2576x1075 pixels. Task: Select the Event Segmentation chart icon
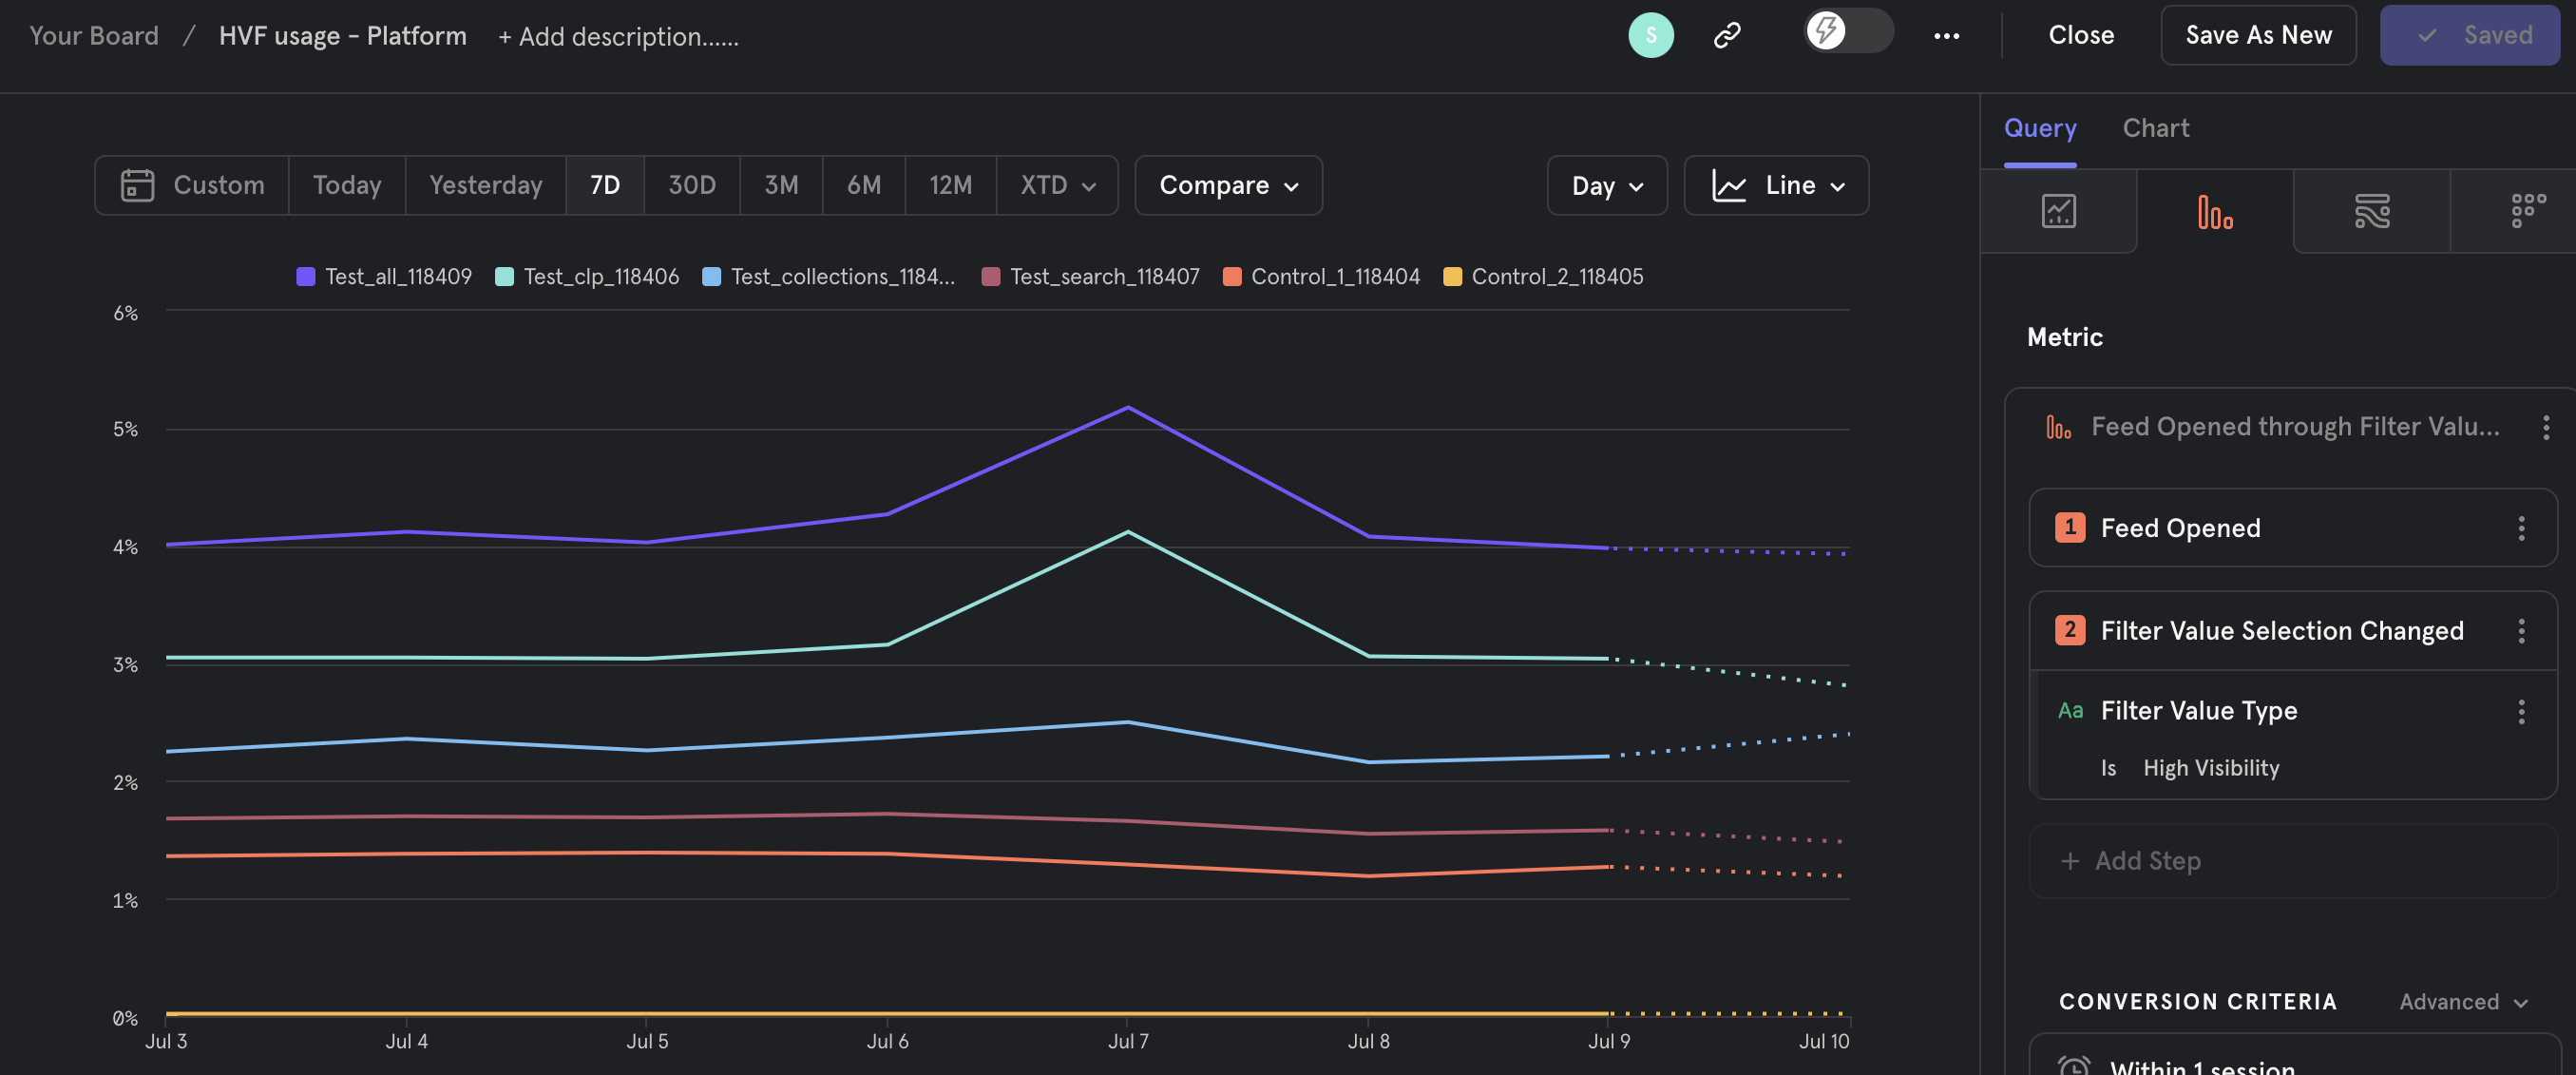[x=2059, y=210]
